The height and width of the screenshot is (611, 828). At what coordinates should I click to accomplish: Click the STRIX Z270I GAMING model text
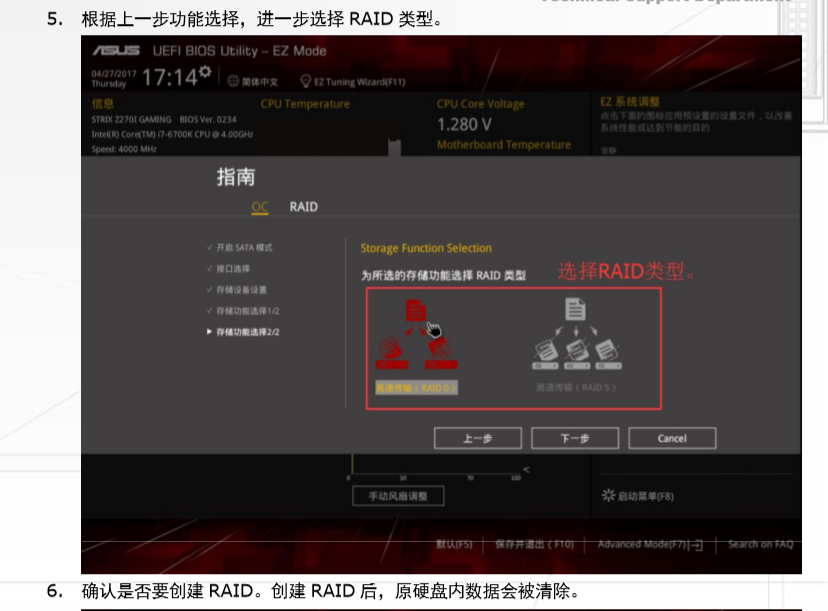(131, 120)
